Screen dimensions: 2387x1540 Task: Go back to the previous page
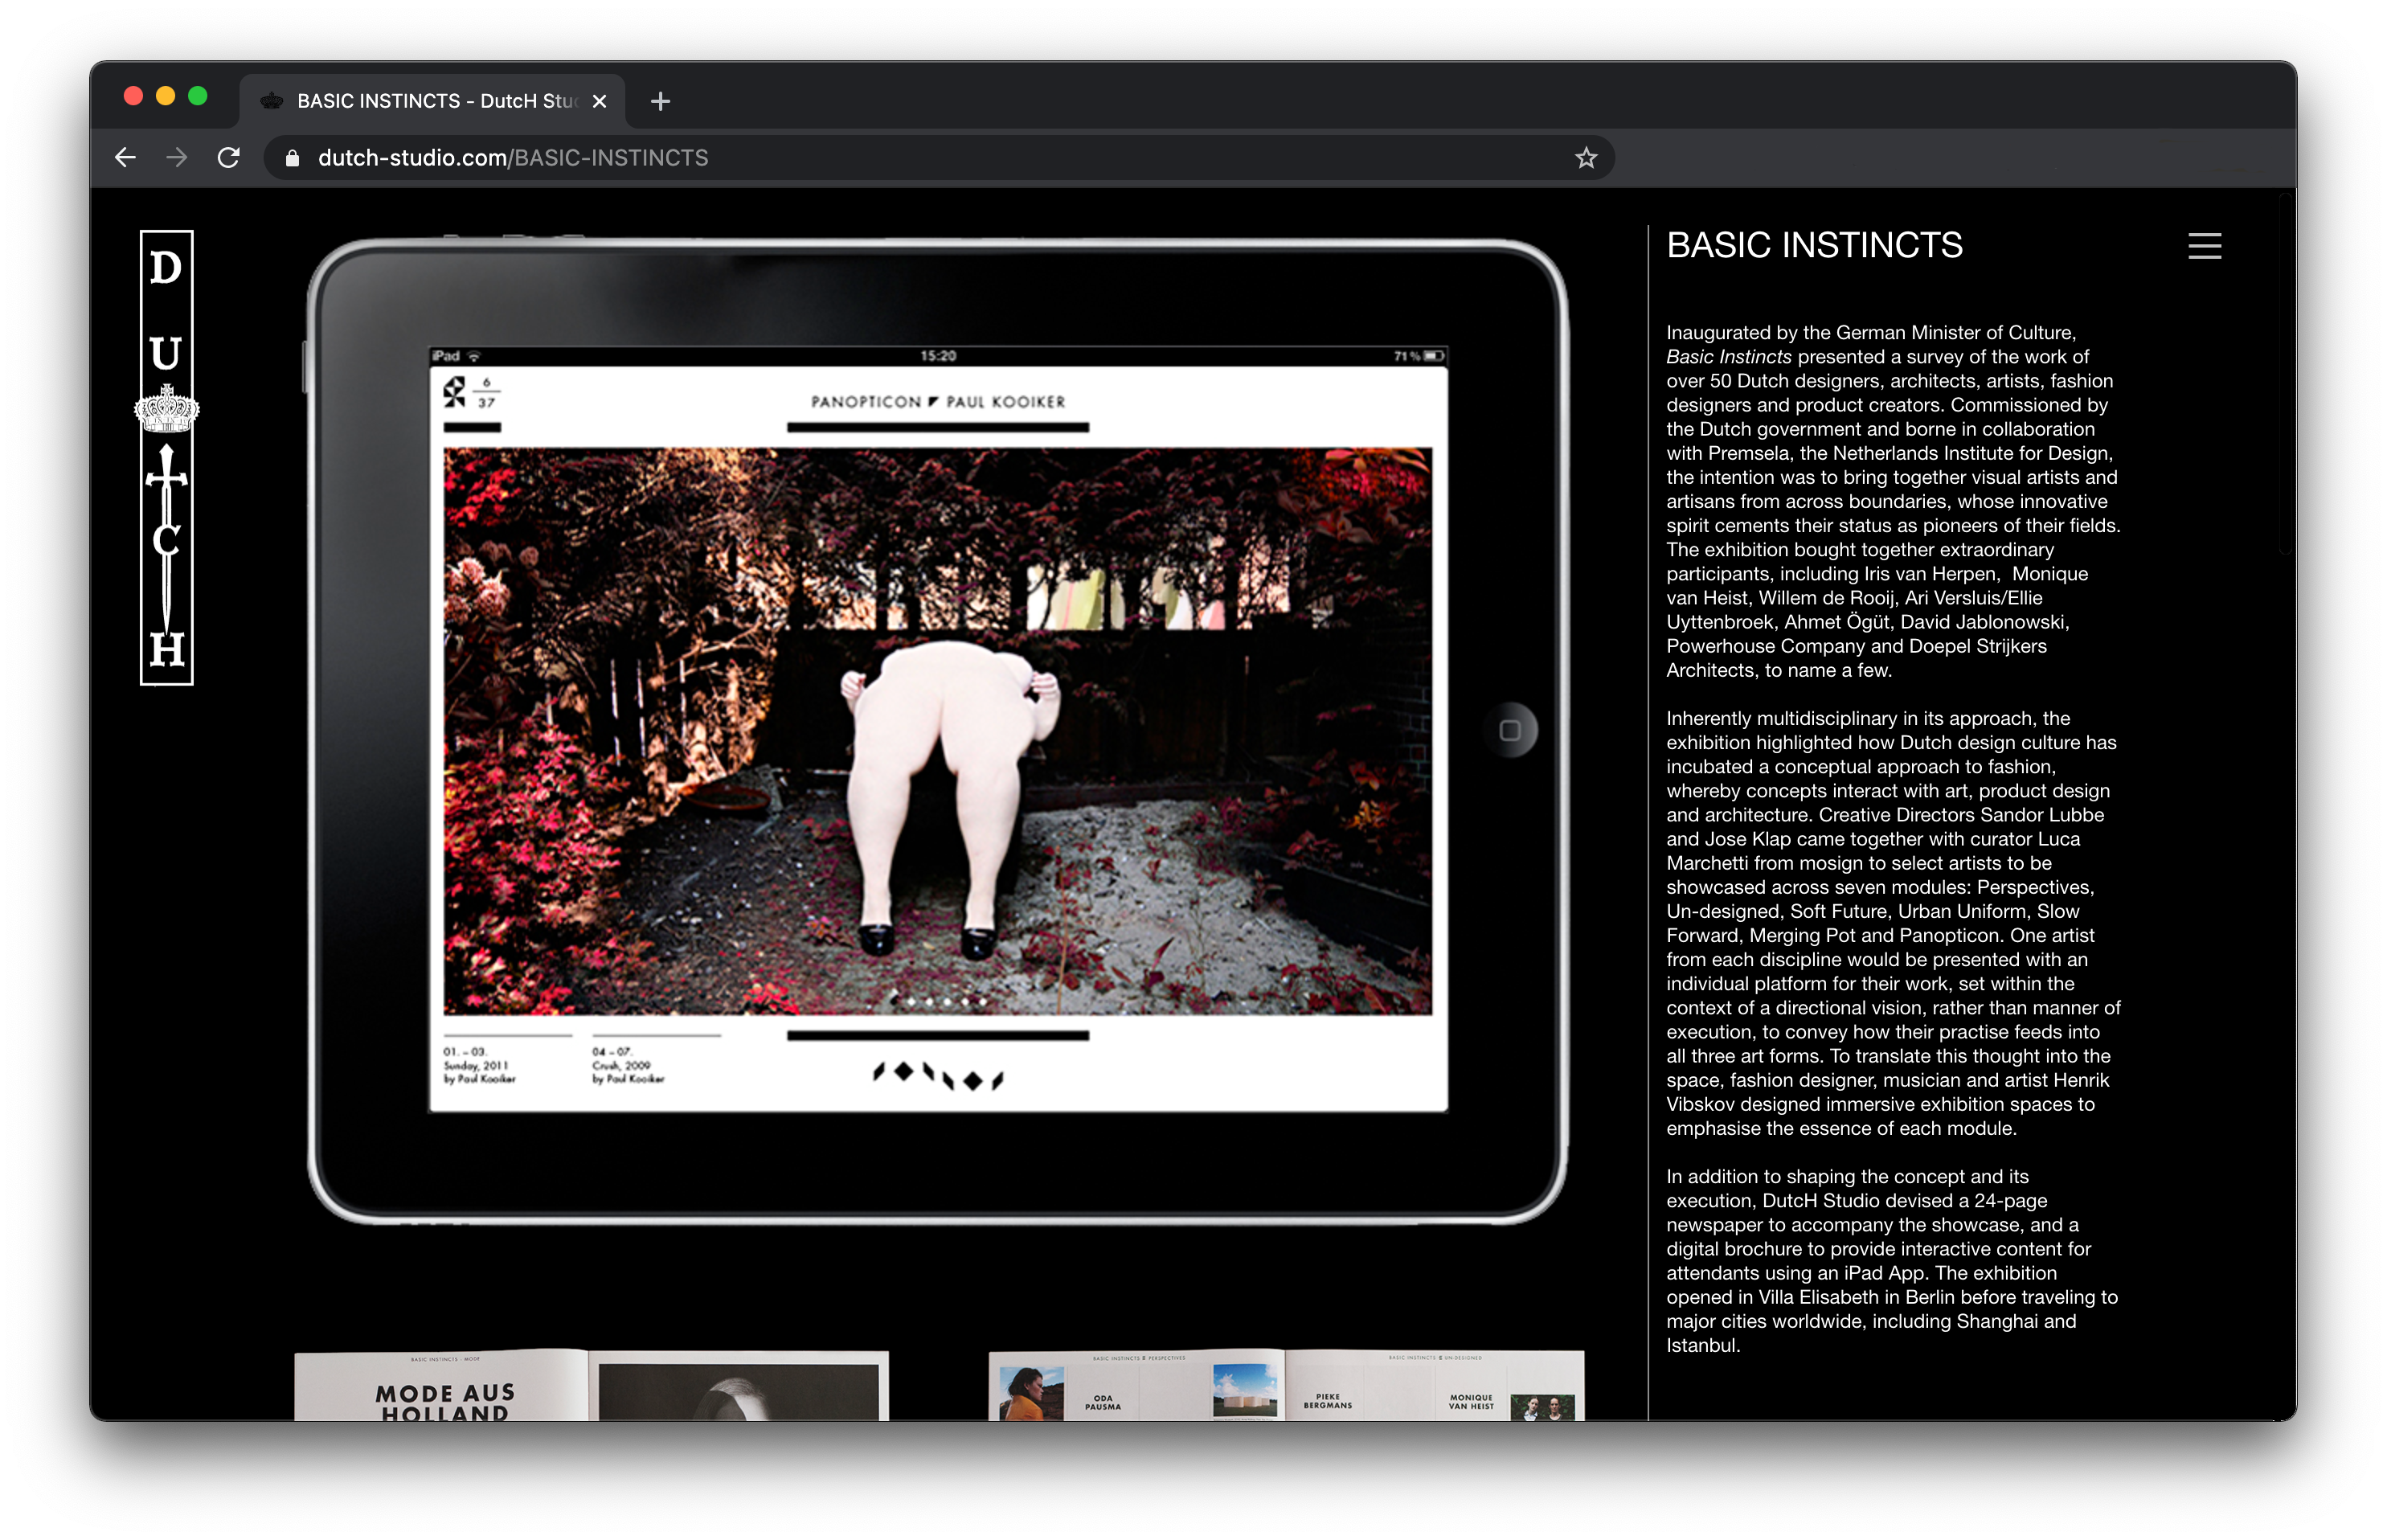click(125, 158)
